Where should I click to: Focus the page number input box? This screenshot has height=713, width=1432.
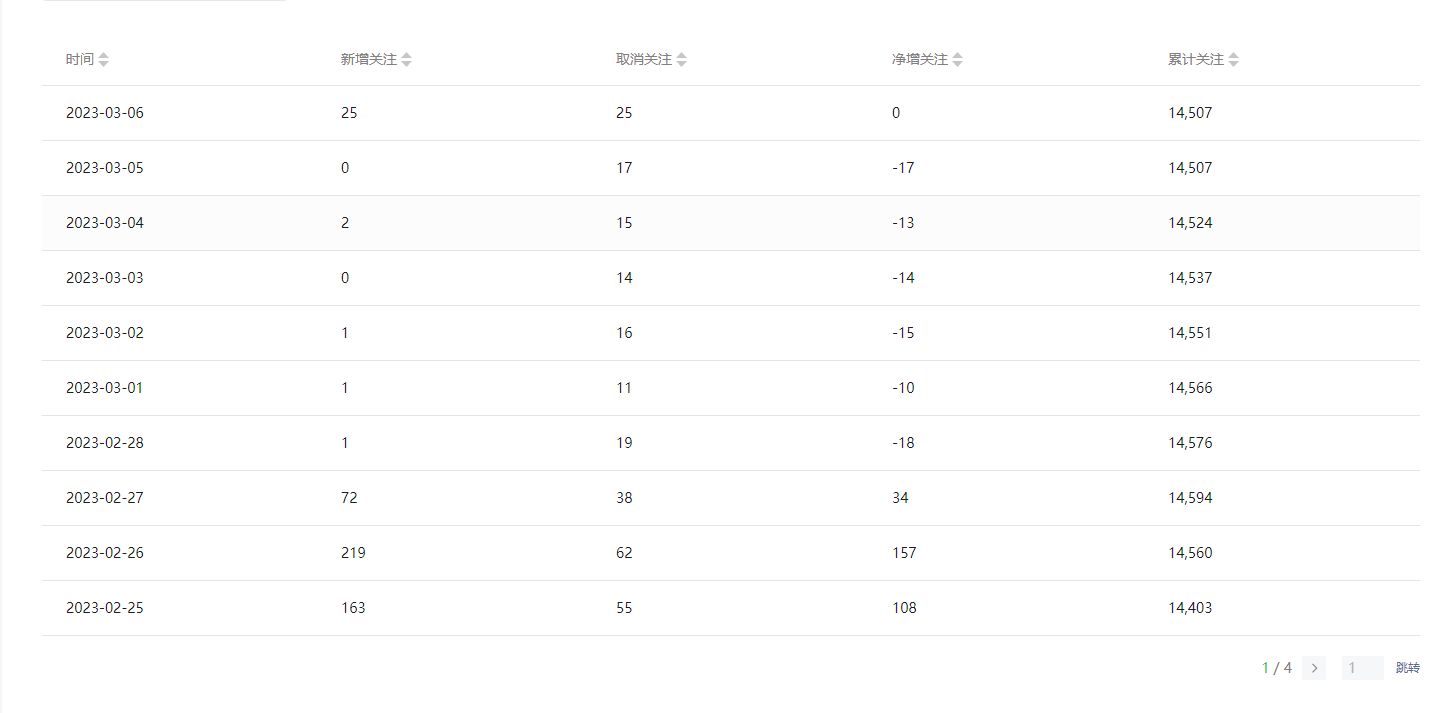click(1363, 668)
